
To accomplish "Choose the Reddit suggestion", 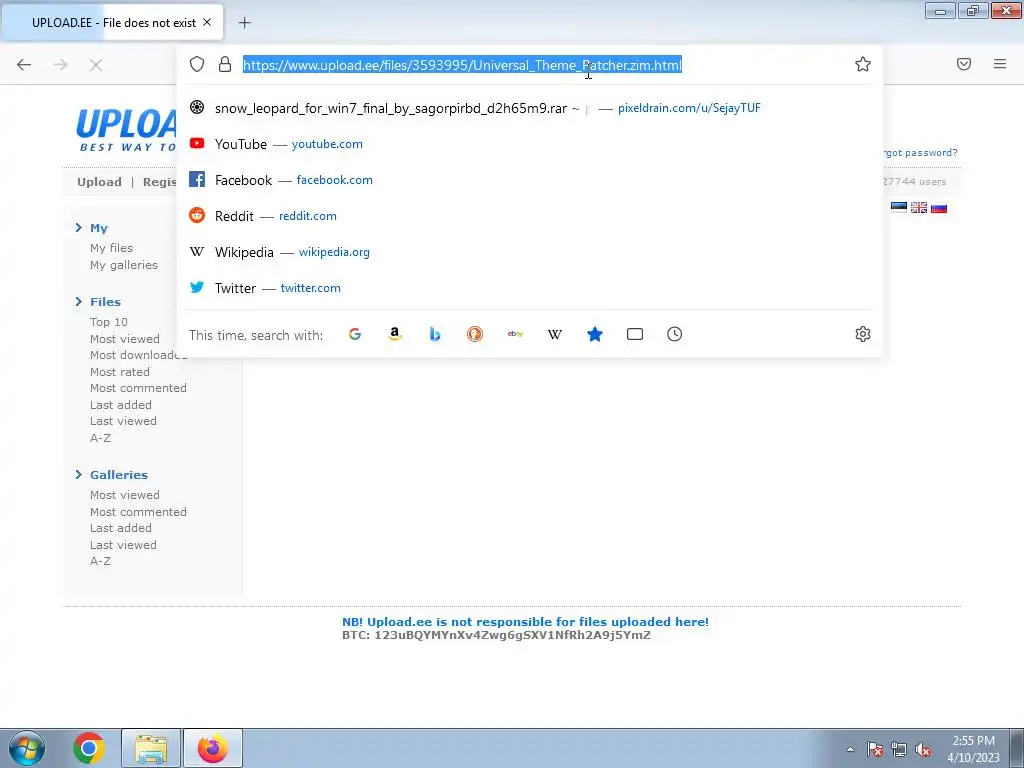I will [x=530, y=216].
